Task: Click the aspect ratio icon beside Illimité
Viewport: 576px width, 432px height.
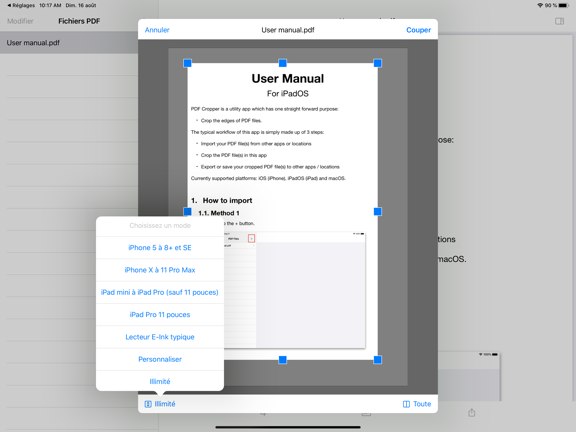Action: pos(148,404)
